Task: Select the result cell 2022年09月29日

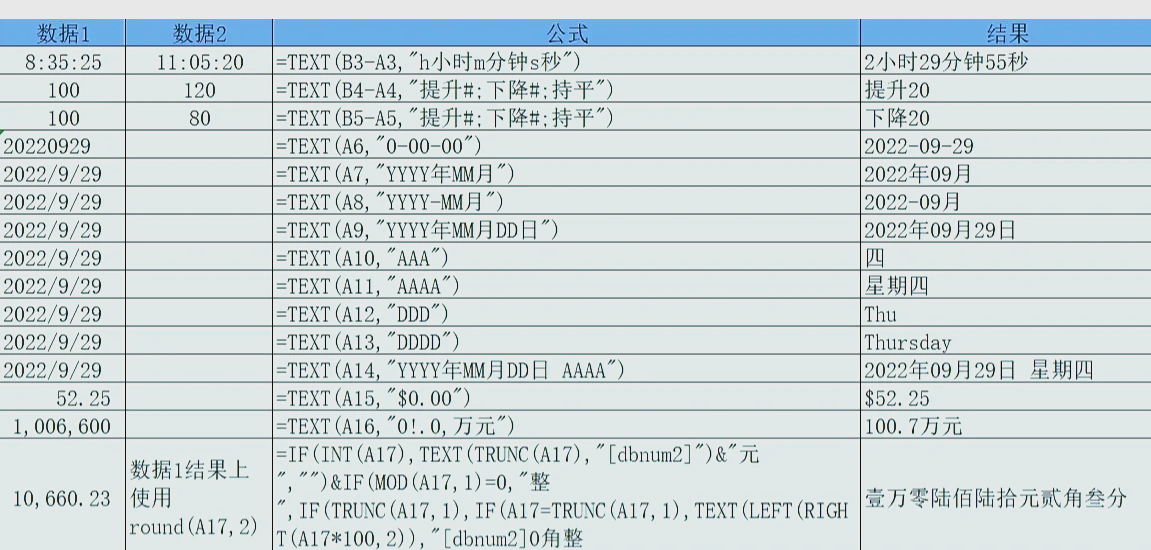Action: pos(1004,230)
